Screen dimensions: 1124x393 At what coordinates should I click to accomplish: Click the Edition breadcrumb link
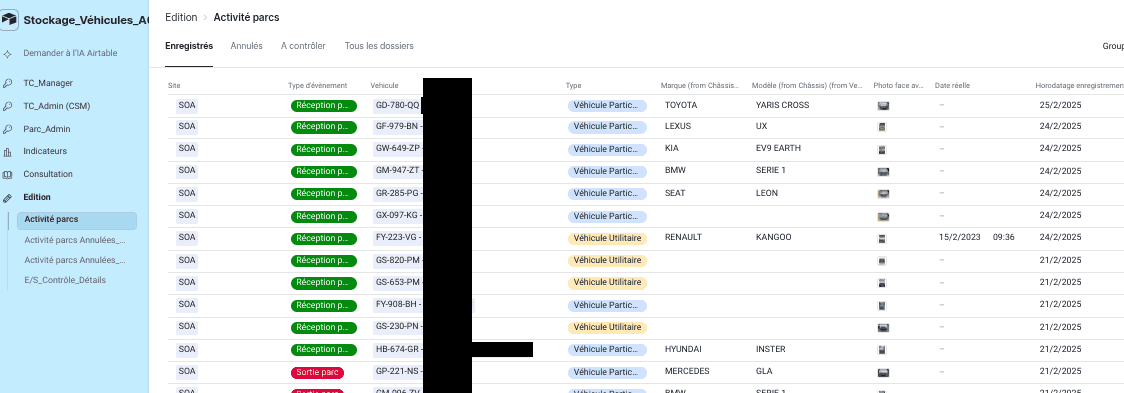coord(181,17)
